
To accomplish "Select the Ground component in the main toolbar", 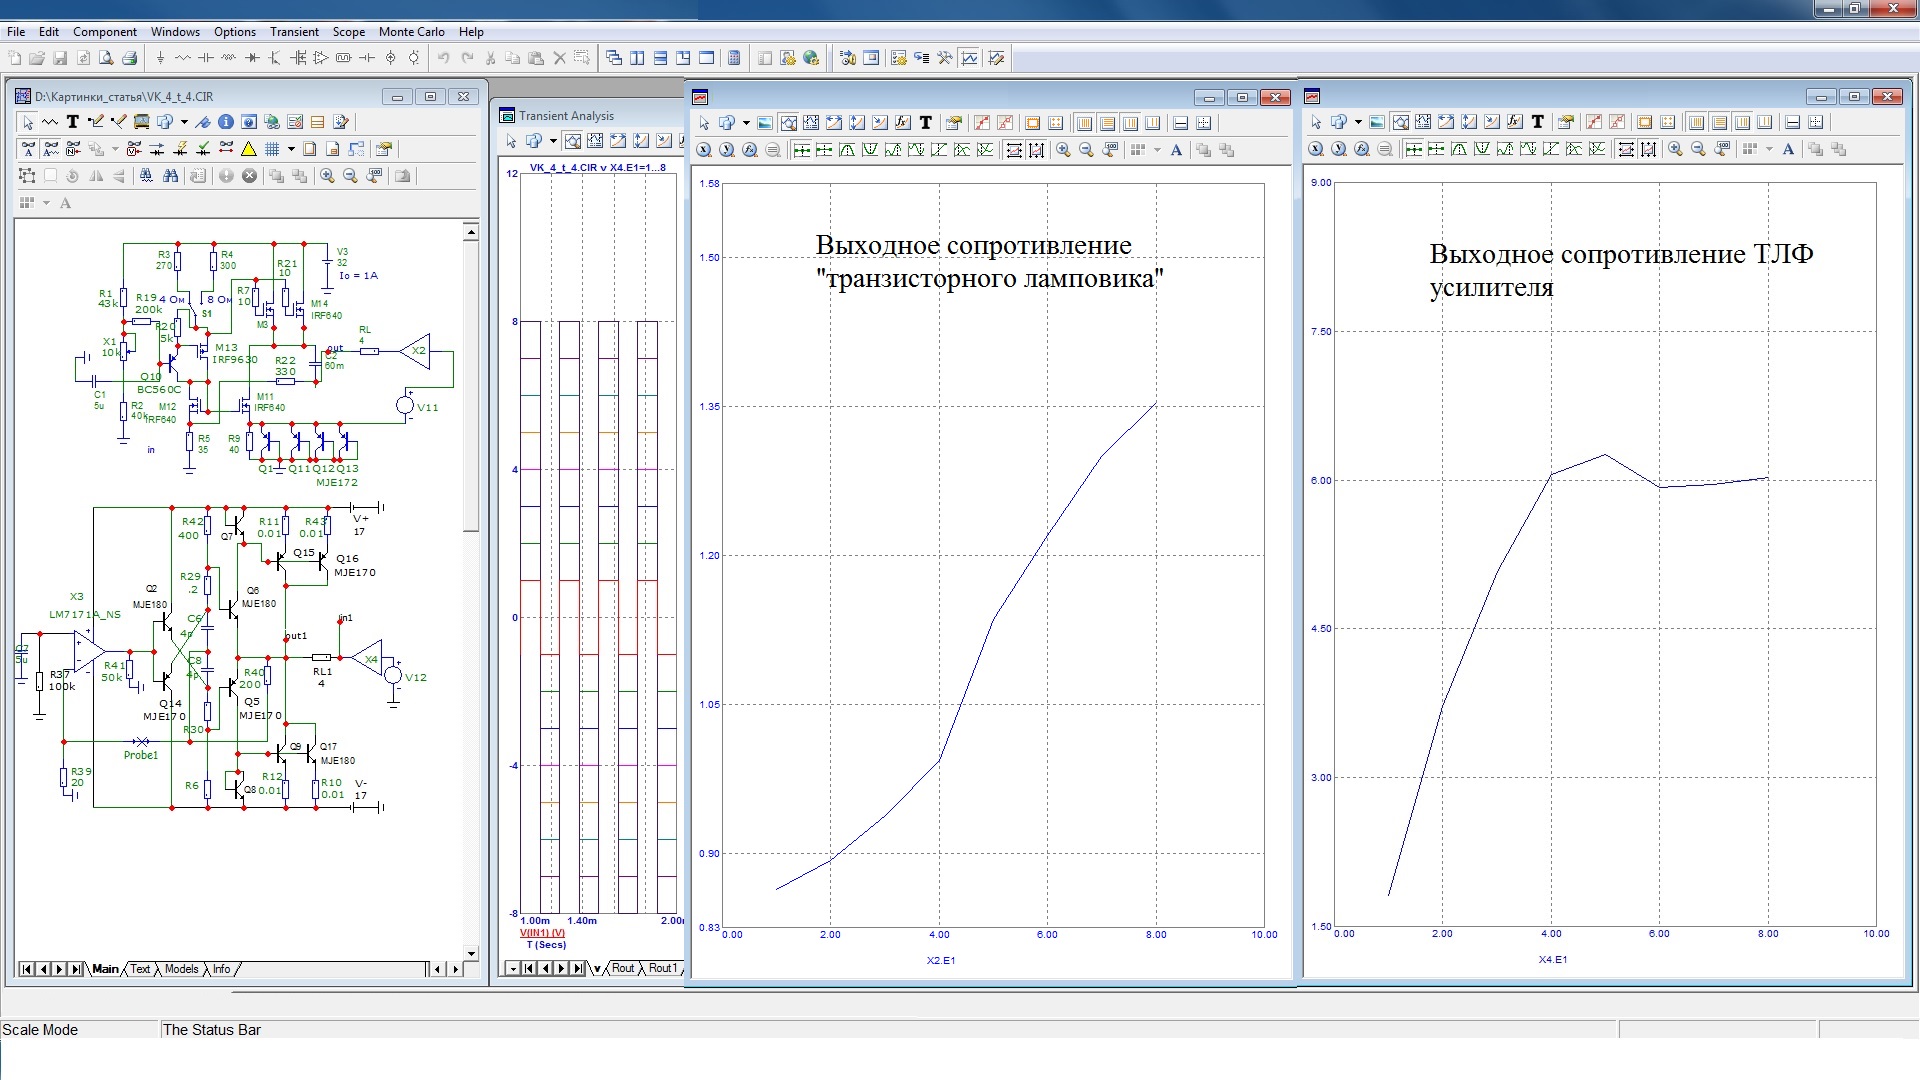I will click(160, 58).
